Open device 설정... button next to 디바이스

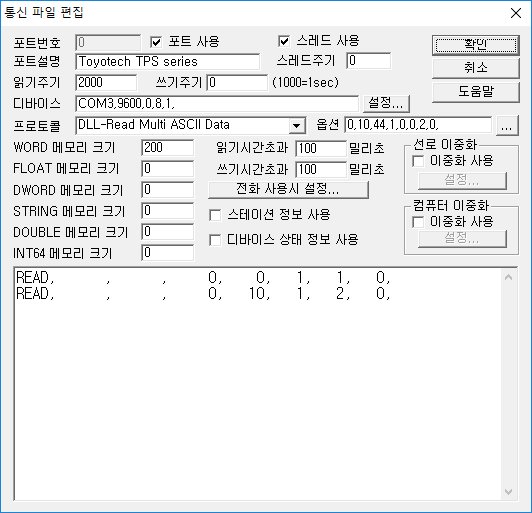point(386,103)
